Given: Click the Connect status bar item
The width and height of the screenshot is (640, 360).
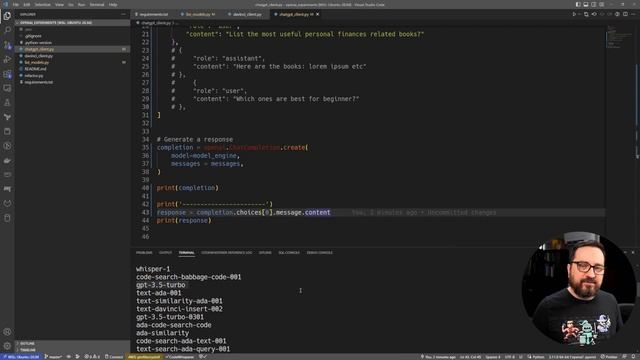Looking at the screenshot, I should 114,357.
